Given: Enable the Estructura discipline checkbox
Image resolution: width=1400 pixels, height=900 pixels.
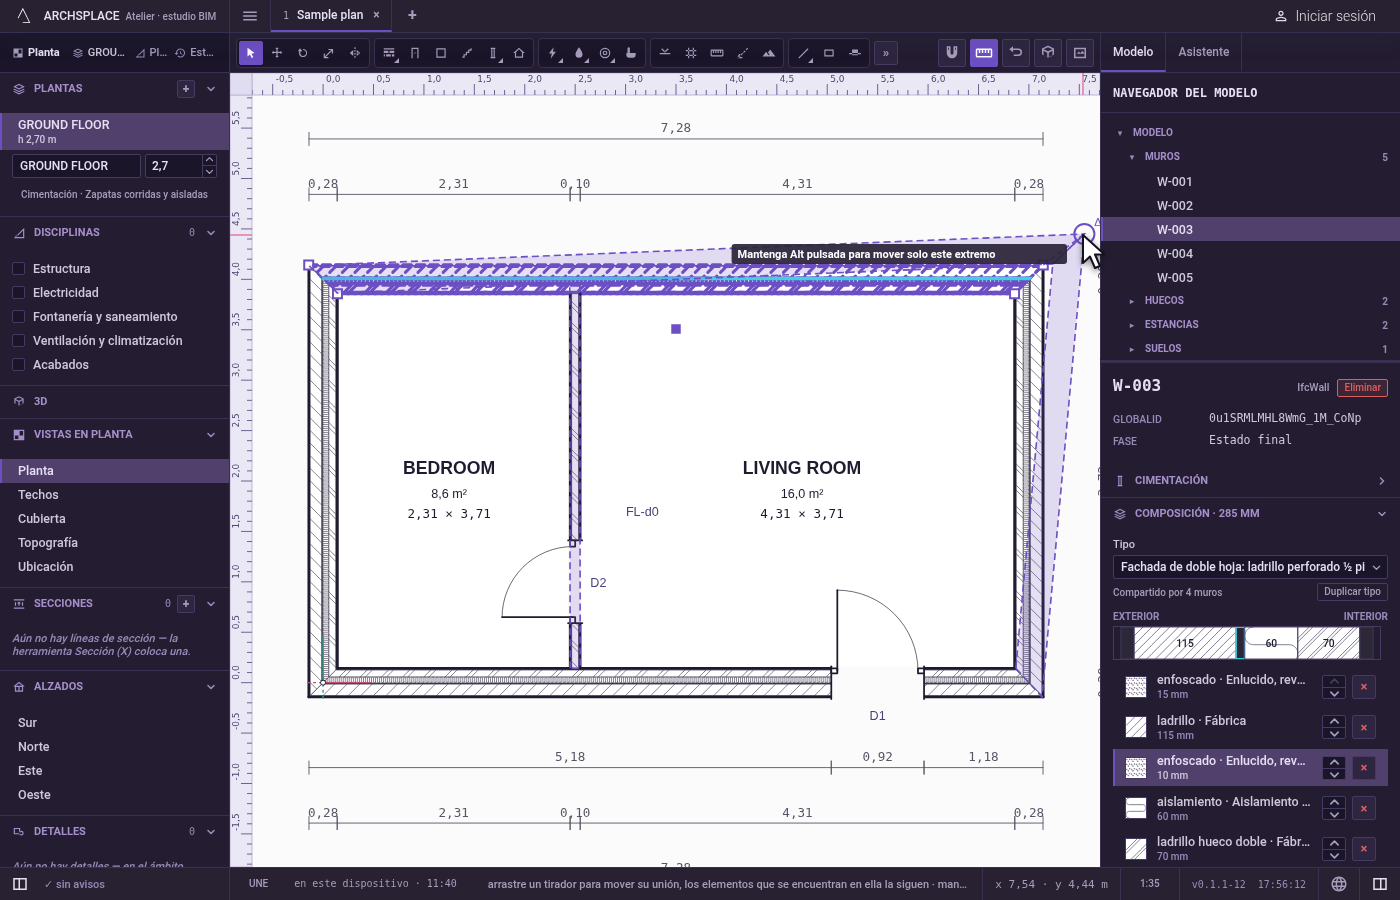Looking at the screenshot, I should (x=18, y=269).
